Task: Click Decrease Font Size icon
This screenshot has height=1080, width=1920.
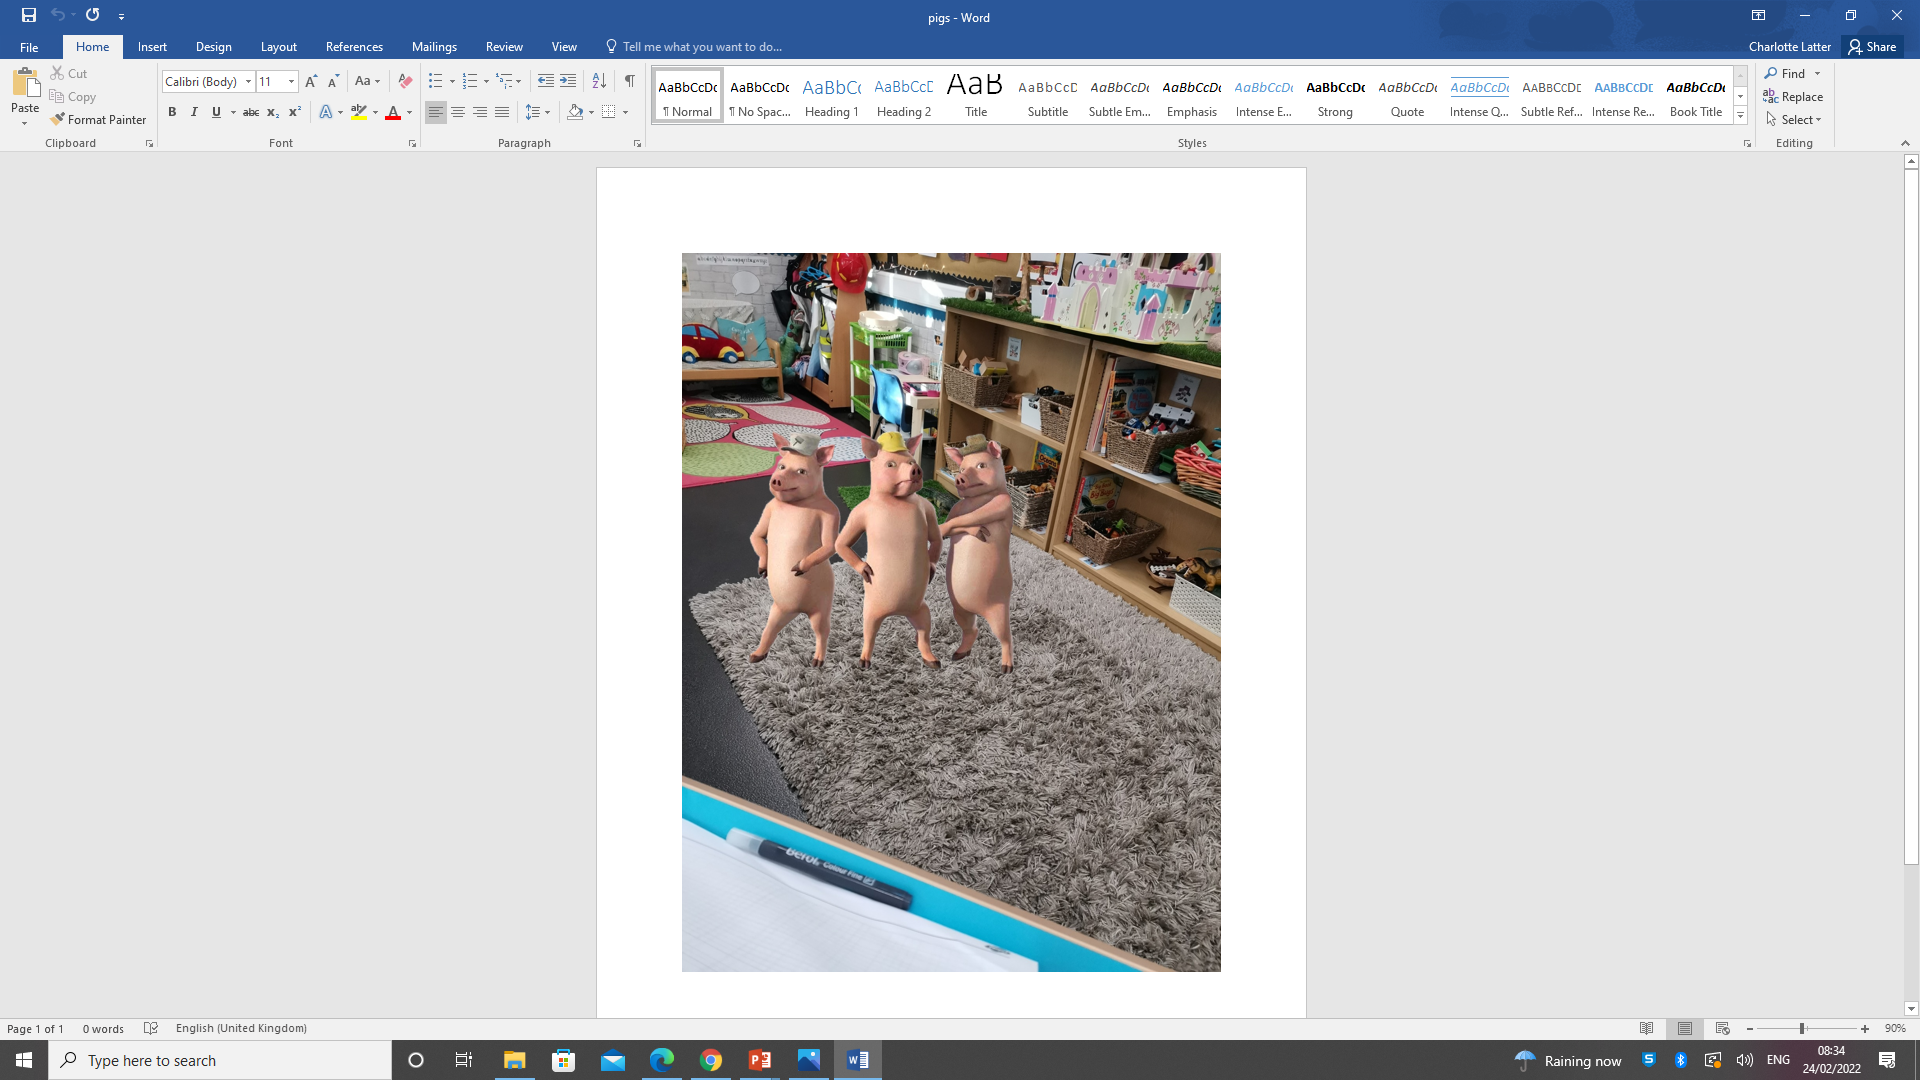Action: click(333, 81)
